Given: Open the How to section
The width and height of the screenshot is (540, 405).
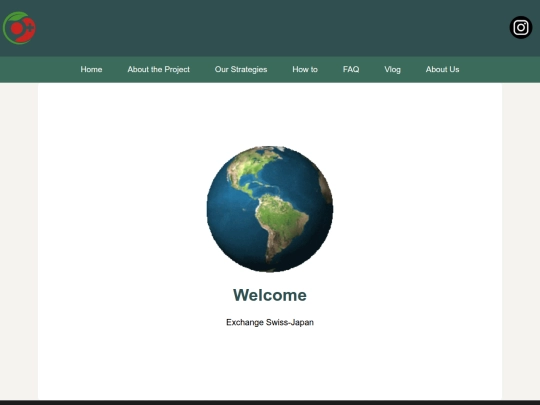Looking at the screenshot, I should [305, 69].
